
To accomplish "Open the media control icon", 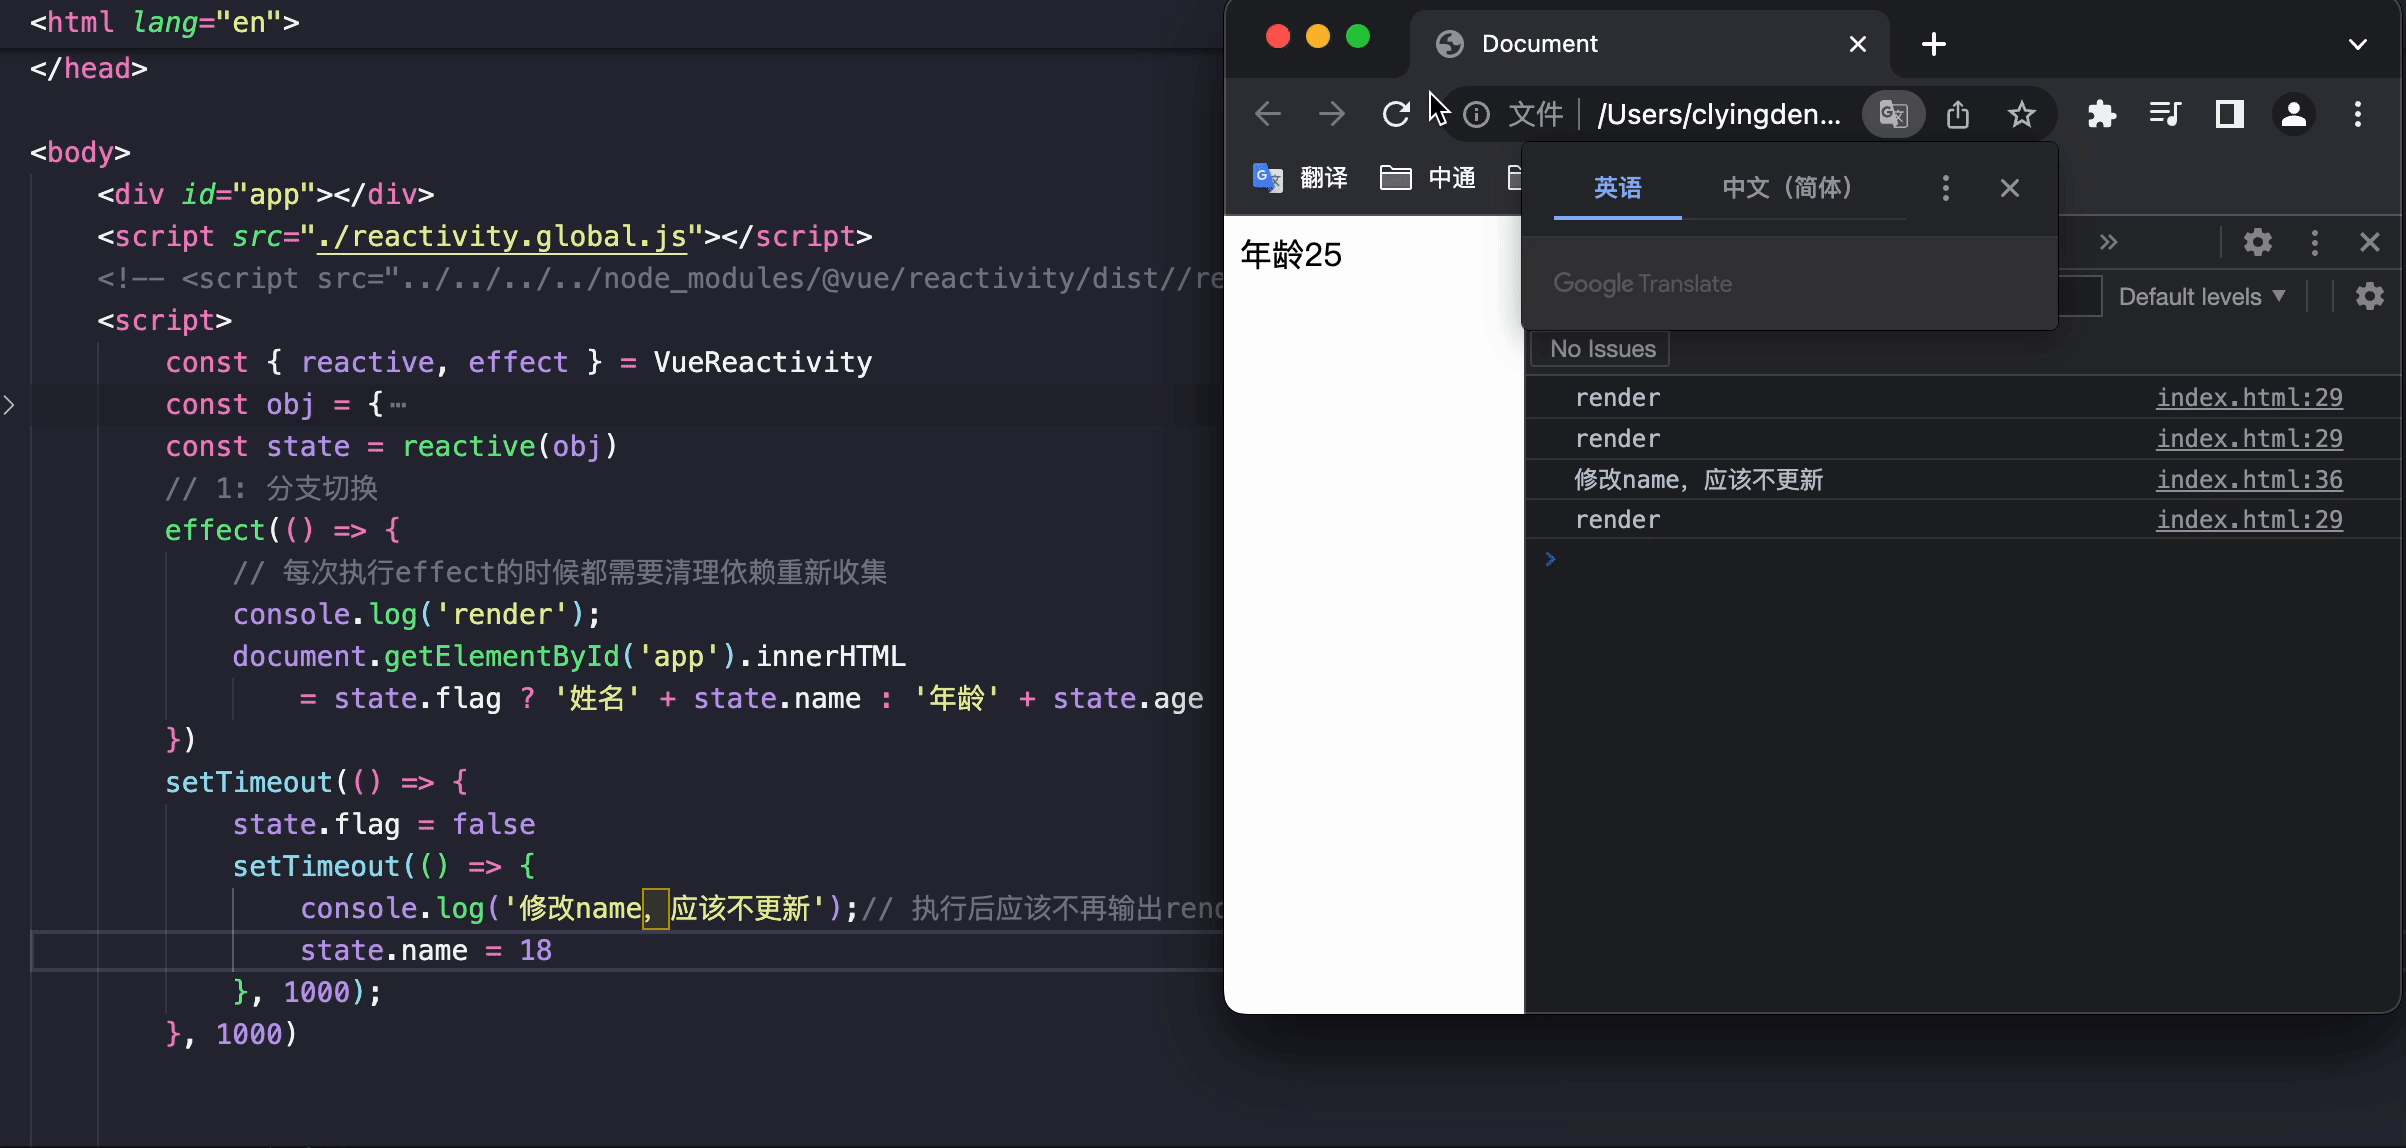I will point(2165,114).
